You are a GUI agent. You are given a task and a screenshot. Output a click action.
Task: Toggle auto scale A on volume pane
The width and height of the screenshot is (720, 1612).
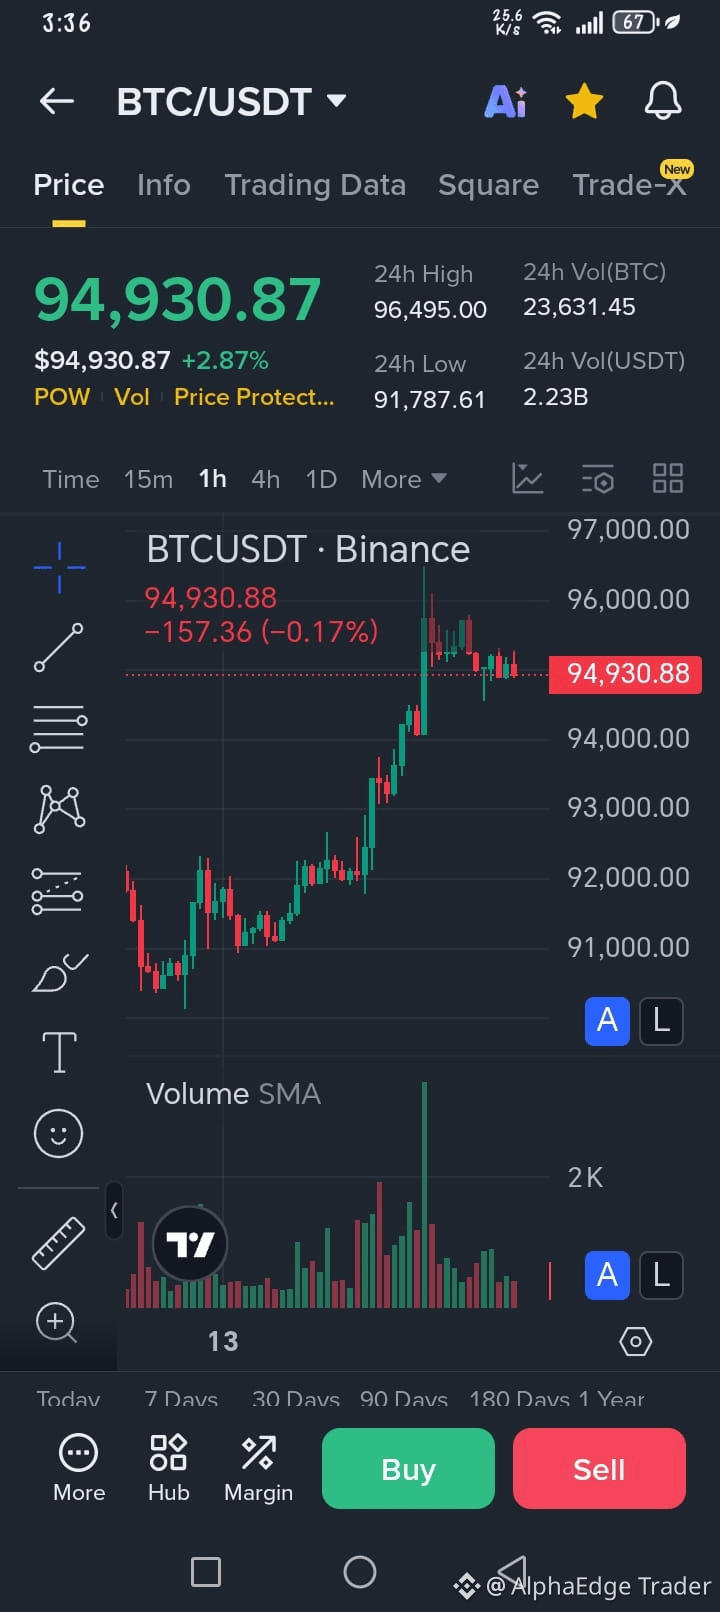coord(607,1275)
